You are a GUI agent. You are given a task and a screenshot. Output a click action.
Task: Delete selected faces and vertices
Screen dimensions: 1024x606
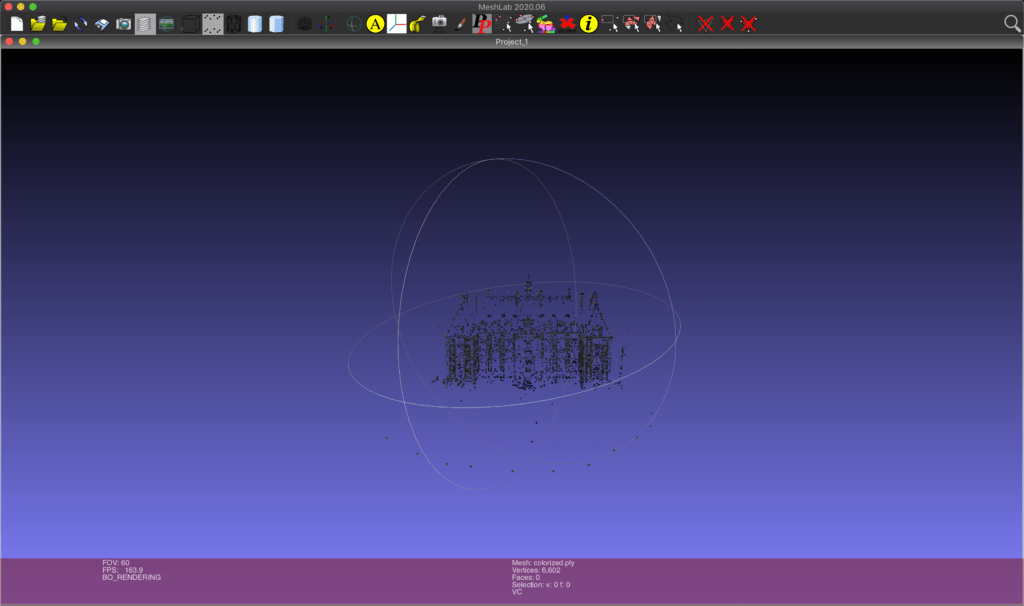pyautogui.click(x=748, y=24)
